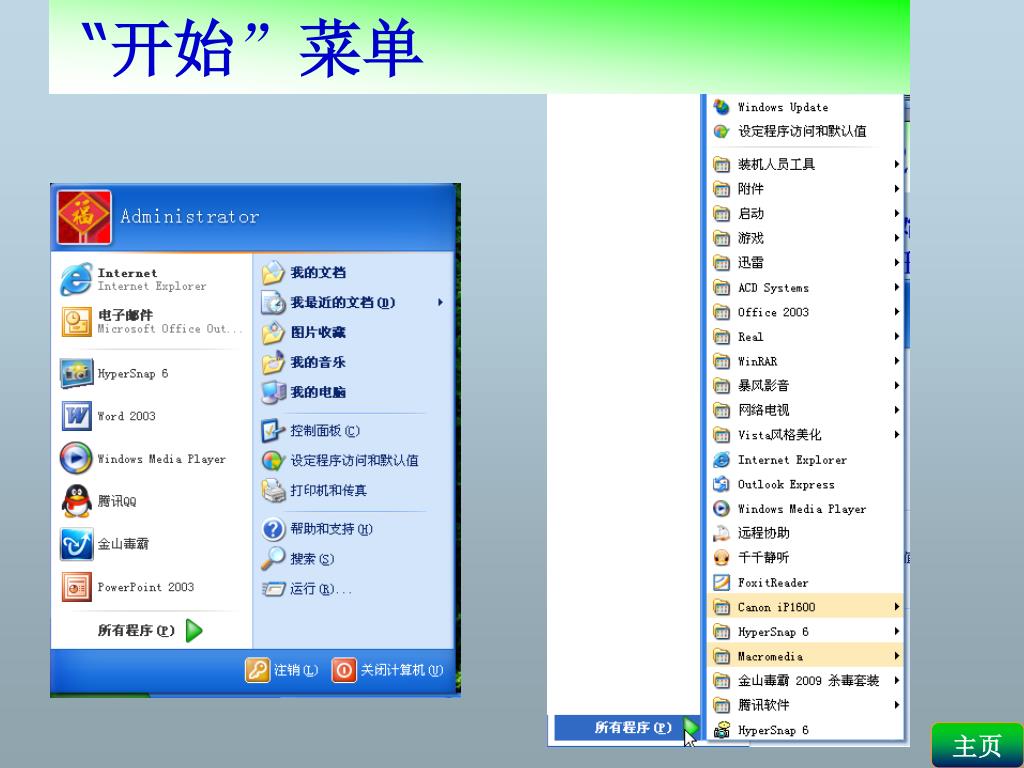The width and height of the screenshot is (1024, 768).
Task: Open the 图片收藏 folder icon
Action: [273, 332]
